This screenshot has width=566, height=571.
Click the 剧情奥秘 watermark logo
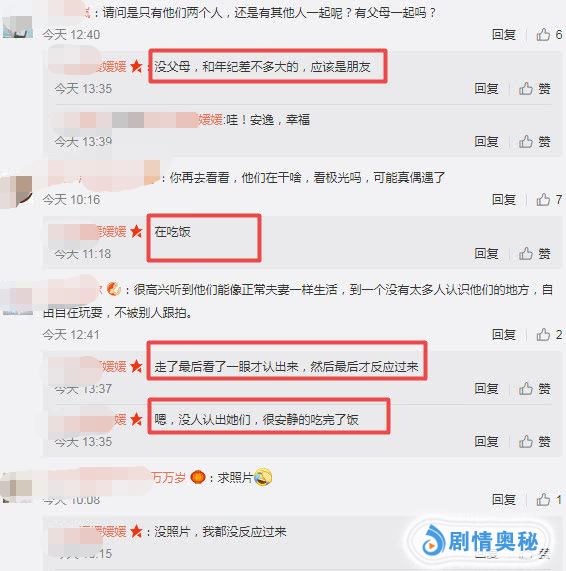pos(480,542)
